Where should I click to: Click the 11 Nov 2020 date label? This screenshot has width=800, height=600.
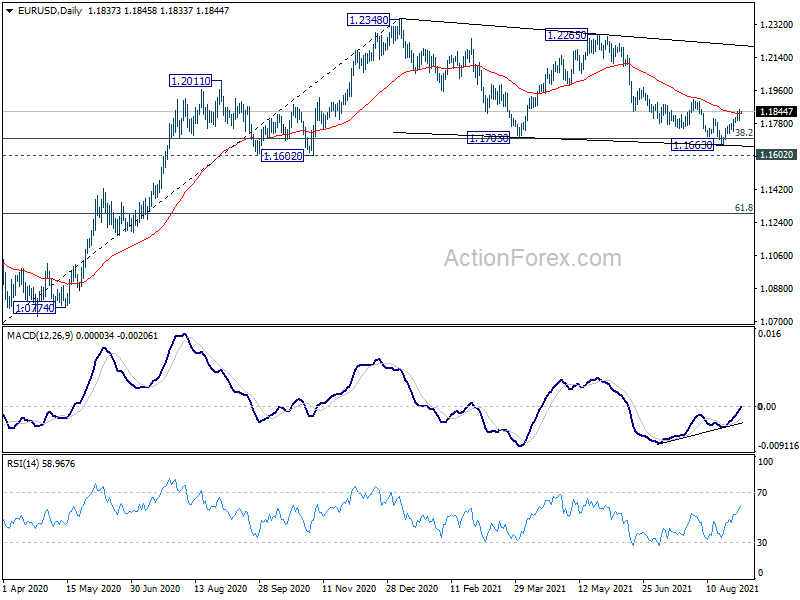[349, 588]
